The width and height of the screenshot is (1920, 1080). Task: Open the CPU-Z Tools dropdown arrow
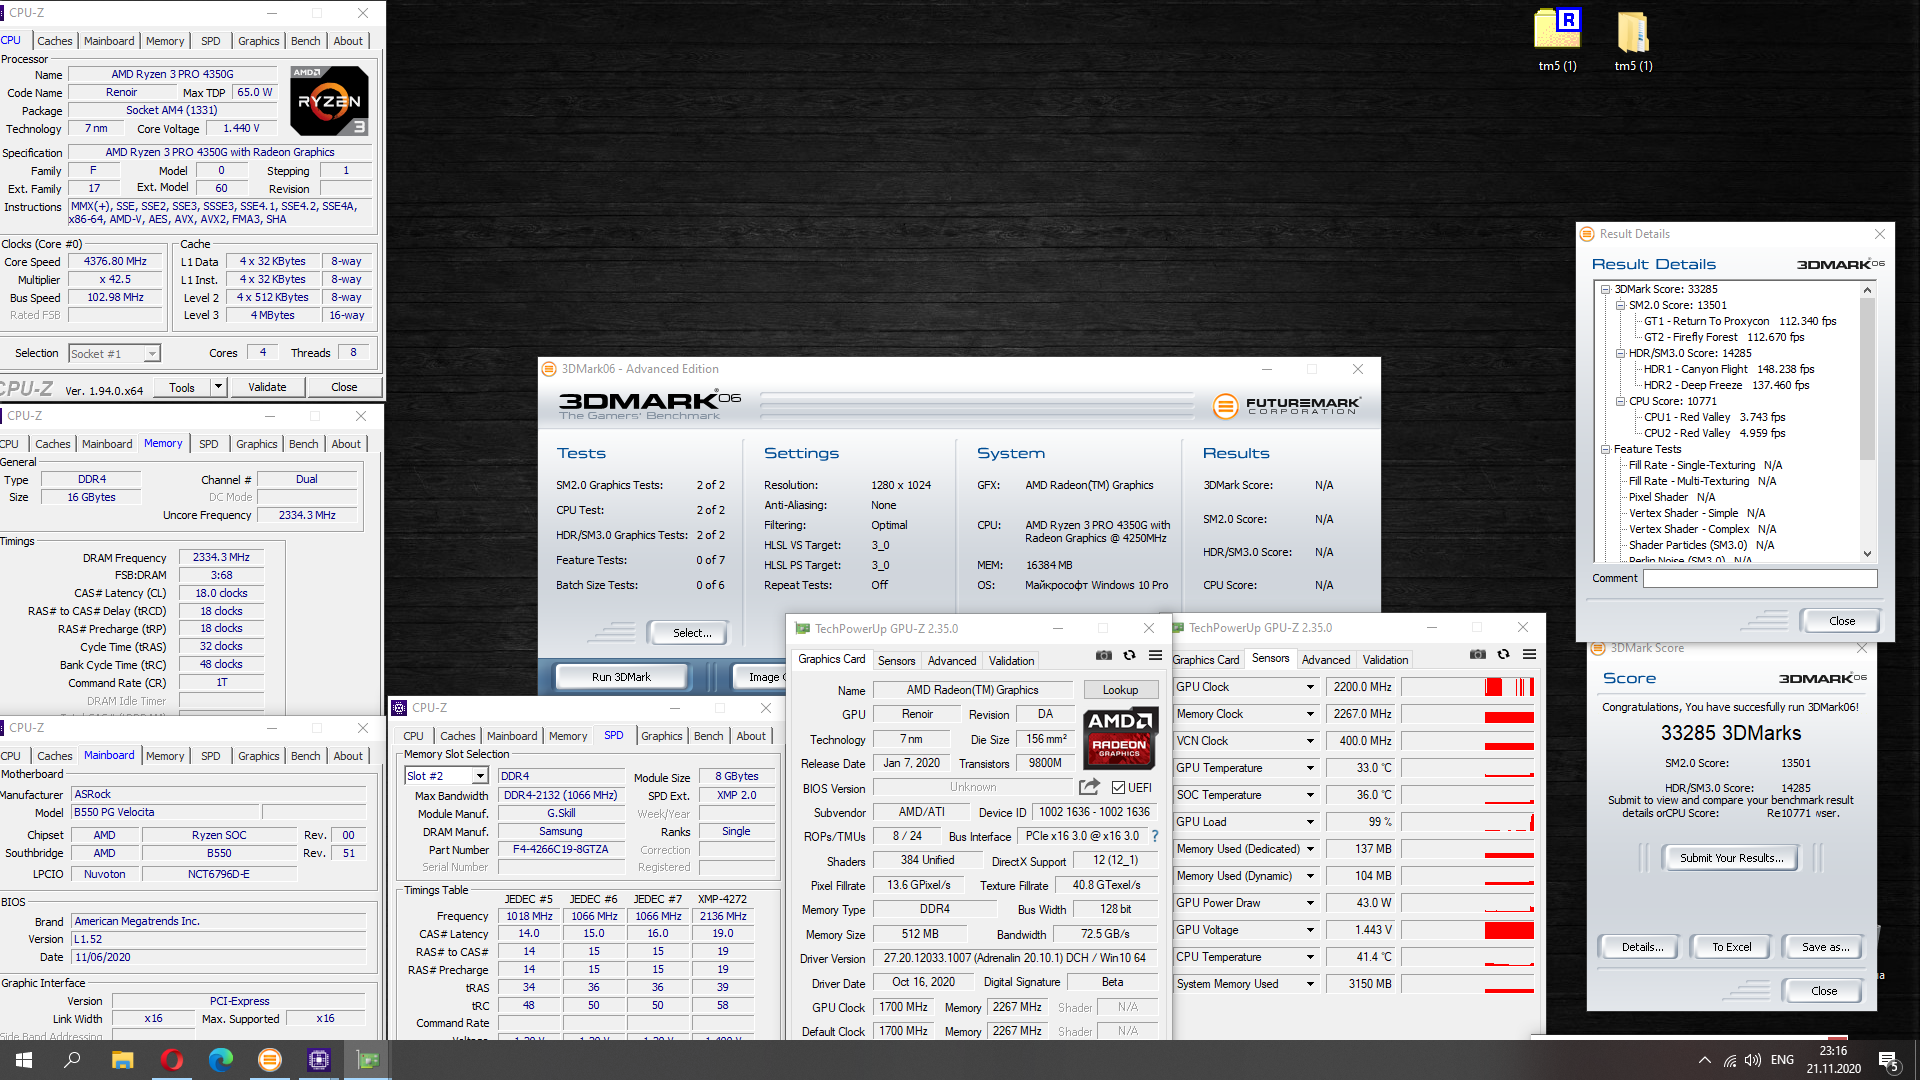(x=218, y=387)
